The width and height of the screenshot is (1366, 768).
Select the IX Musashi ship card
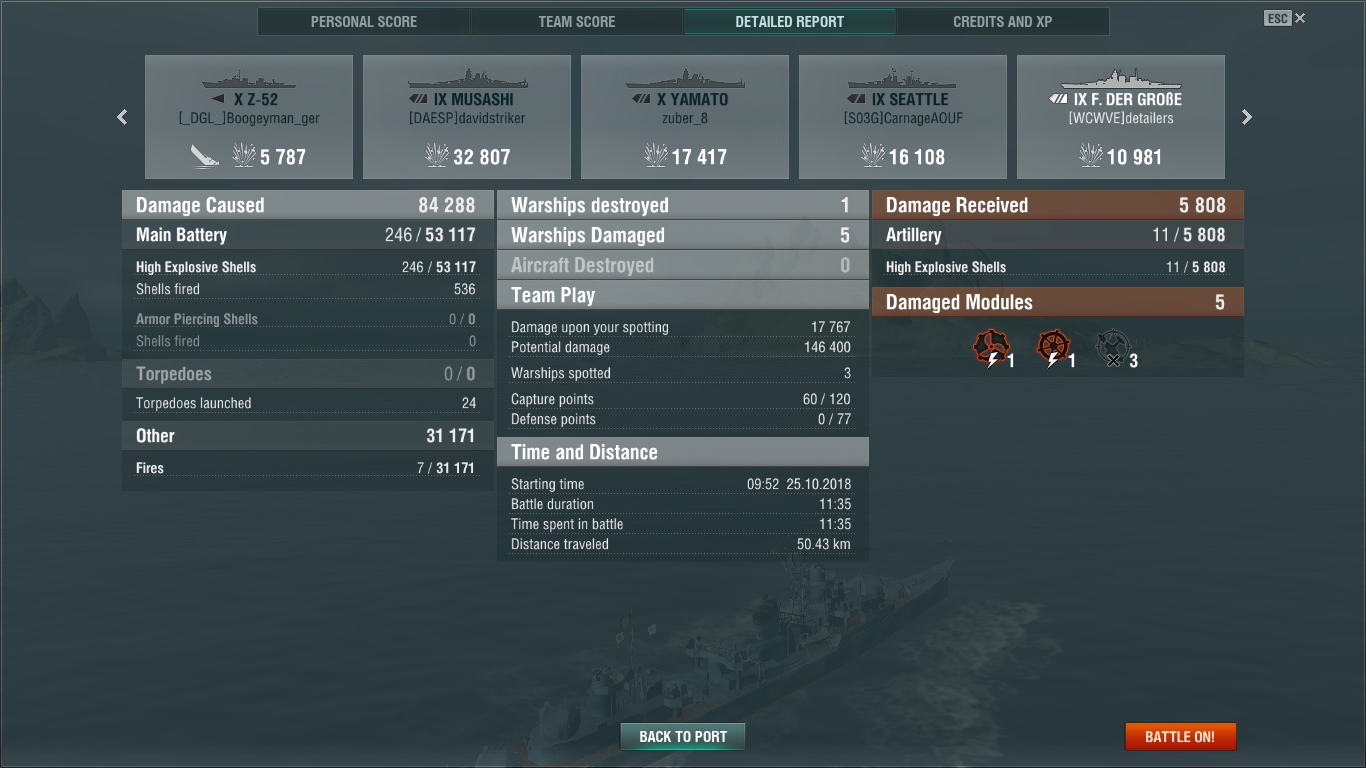click(x=467, y=117)
